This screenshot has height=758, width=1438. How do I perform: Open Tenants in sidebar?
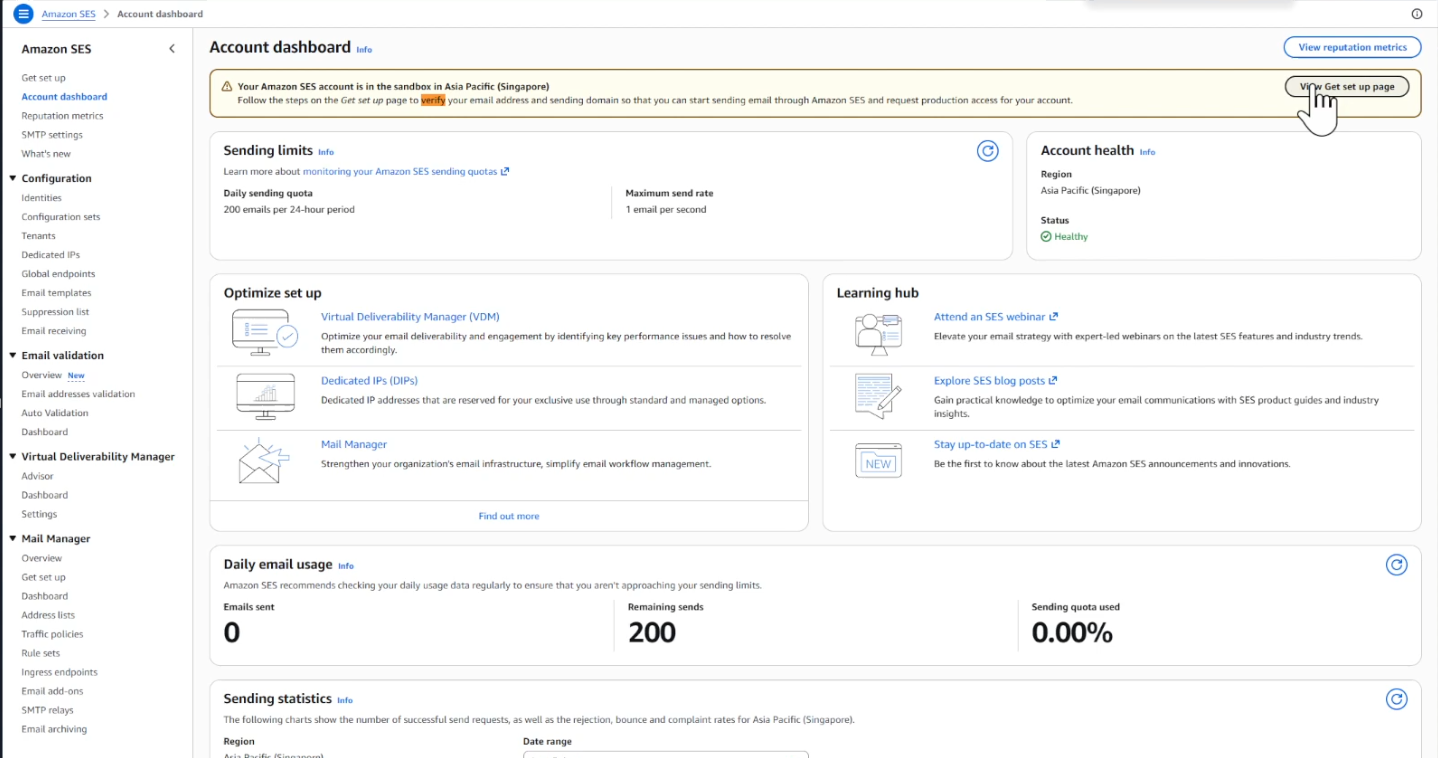tap(38, 236)
